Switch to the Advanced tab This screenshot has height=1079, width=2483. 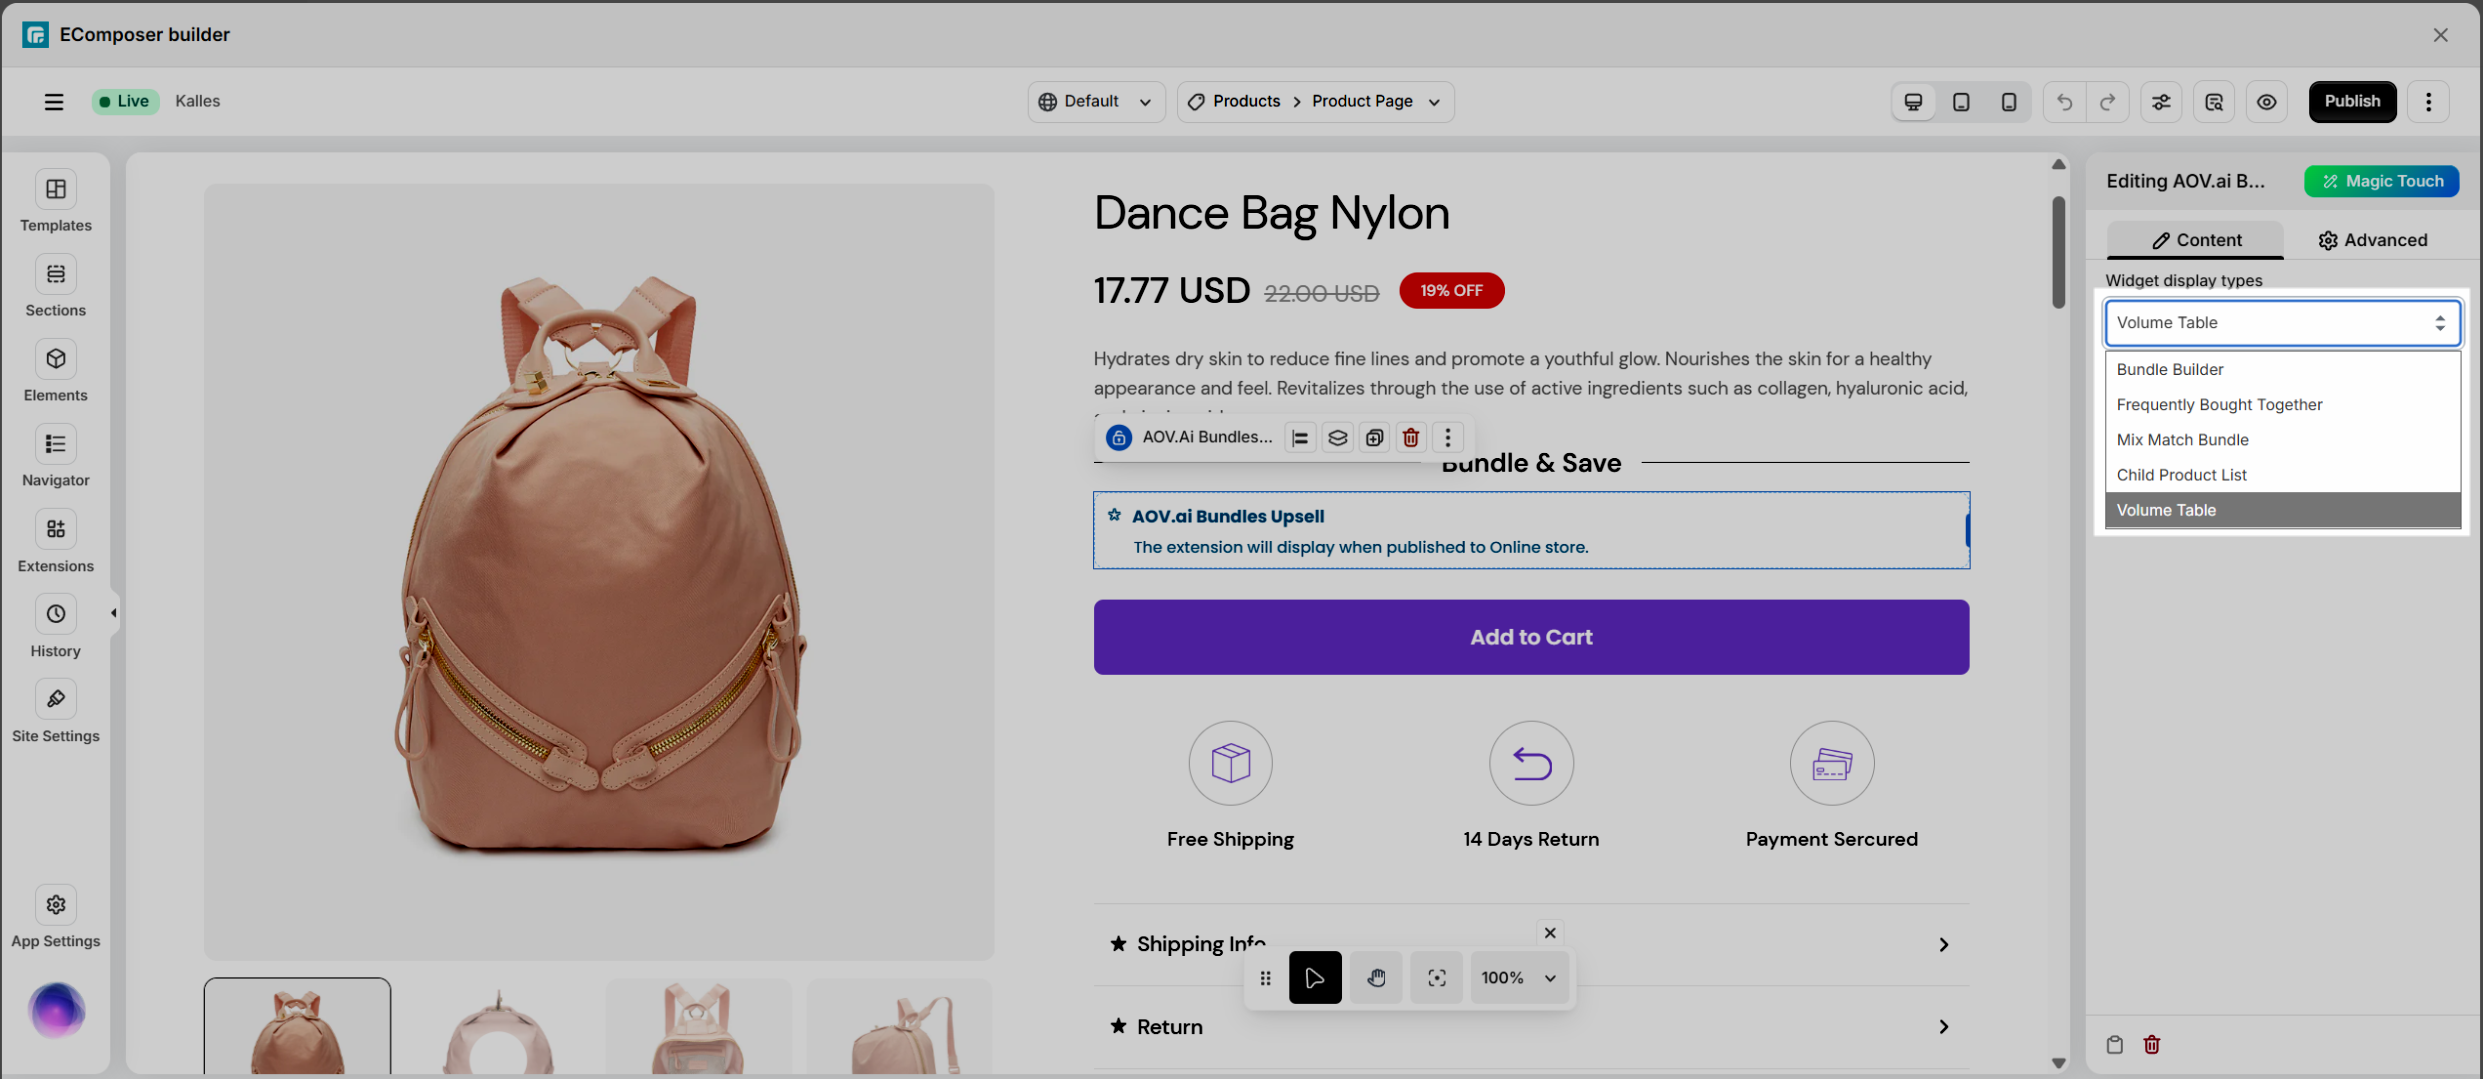point(2372,240)
